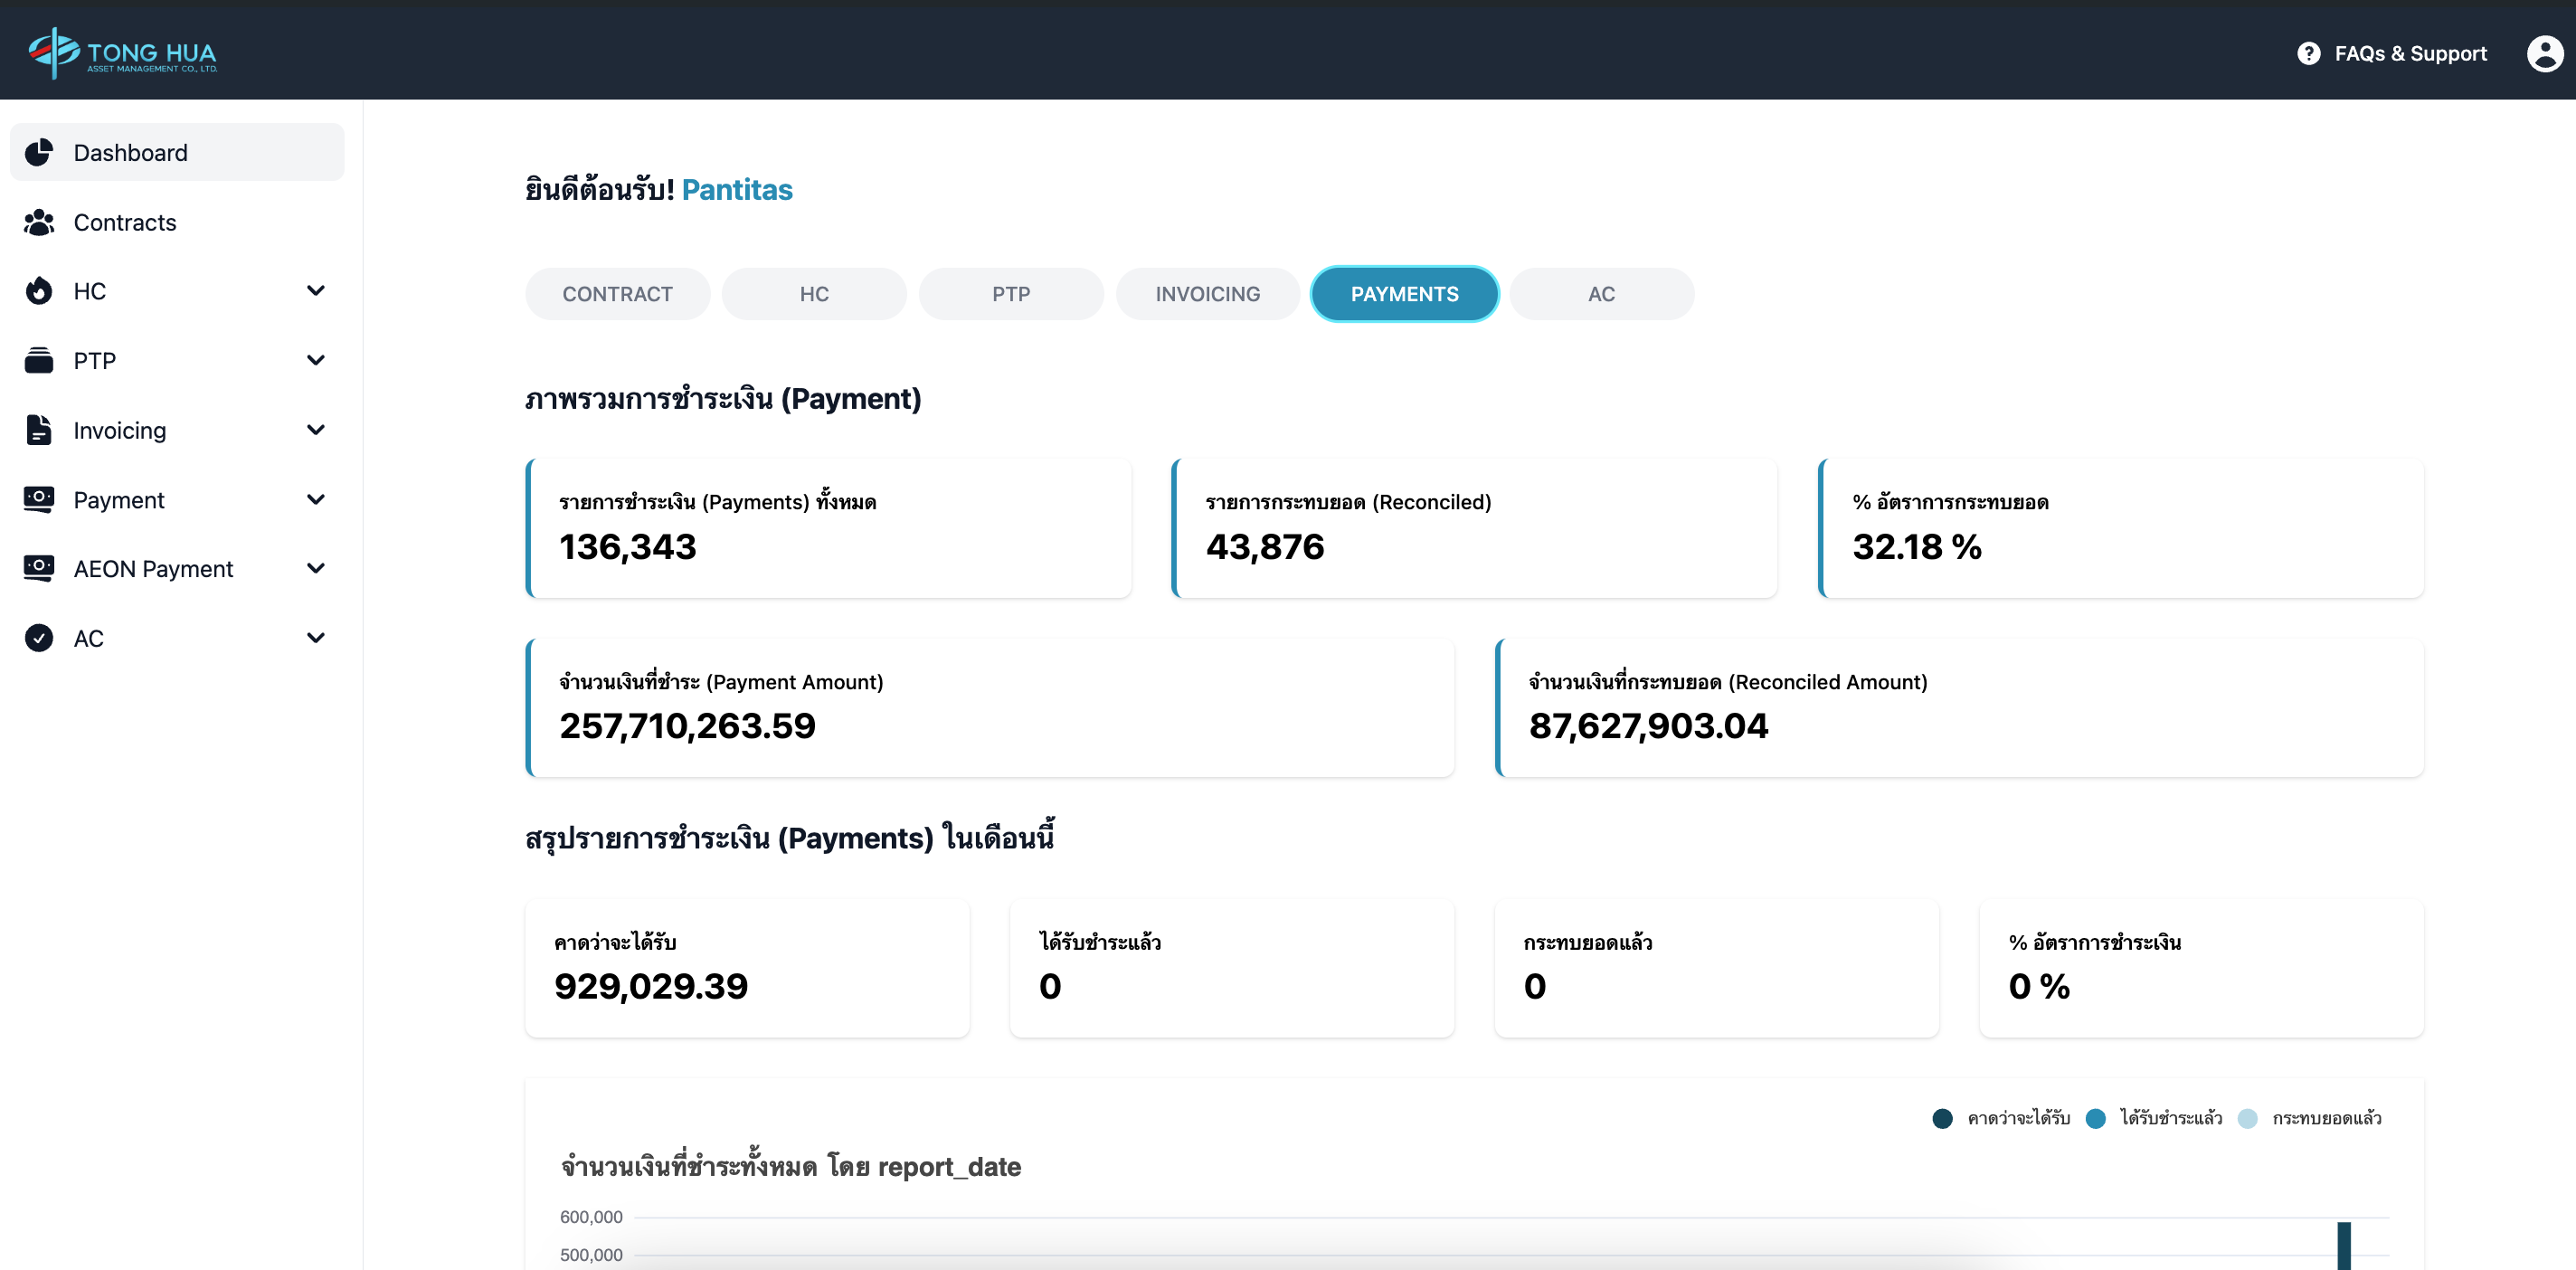
Task: Toggle the กระทบยอดแล้ว light blue legend
Action: pos(2248,1118)
